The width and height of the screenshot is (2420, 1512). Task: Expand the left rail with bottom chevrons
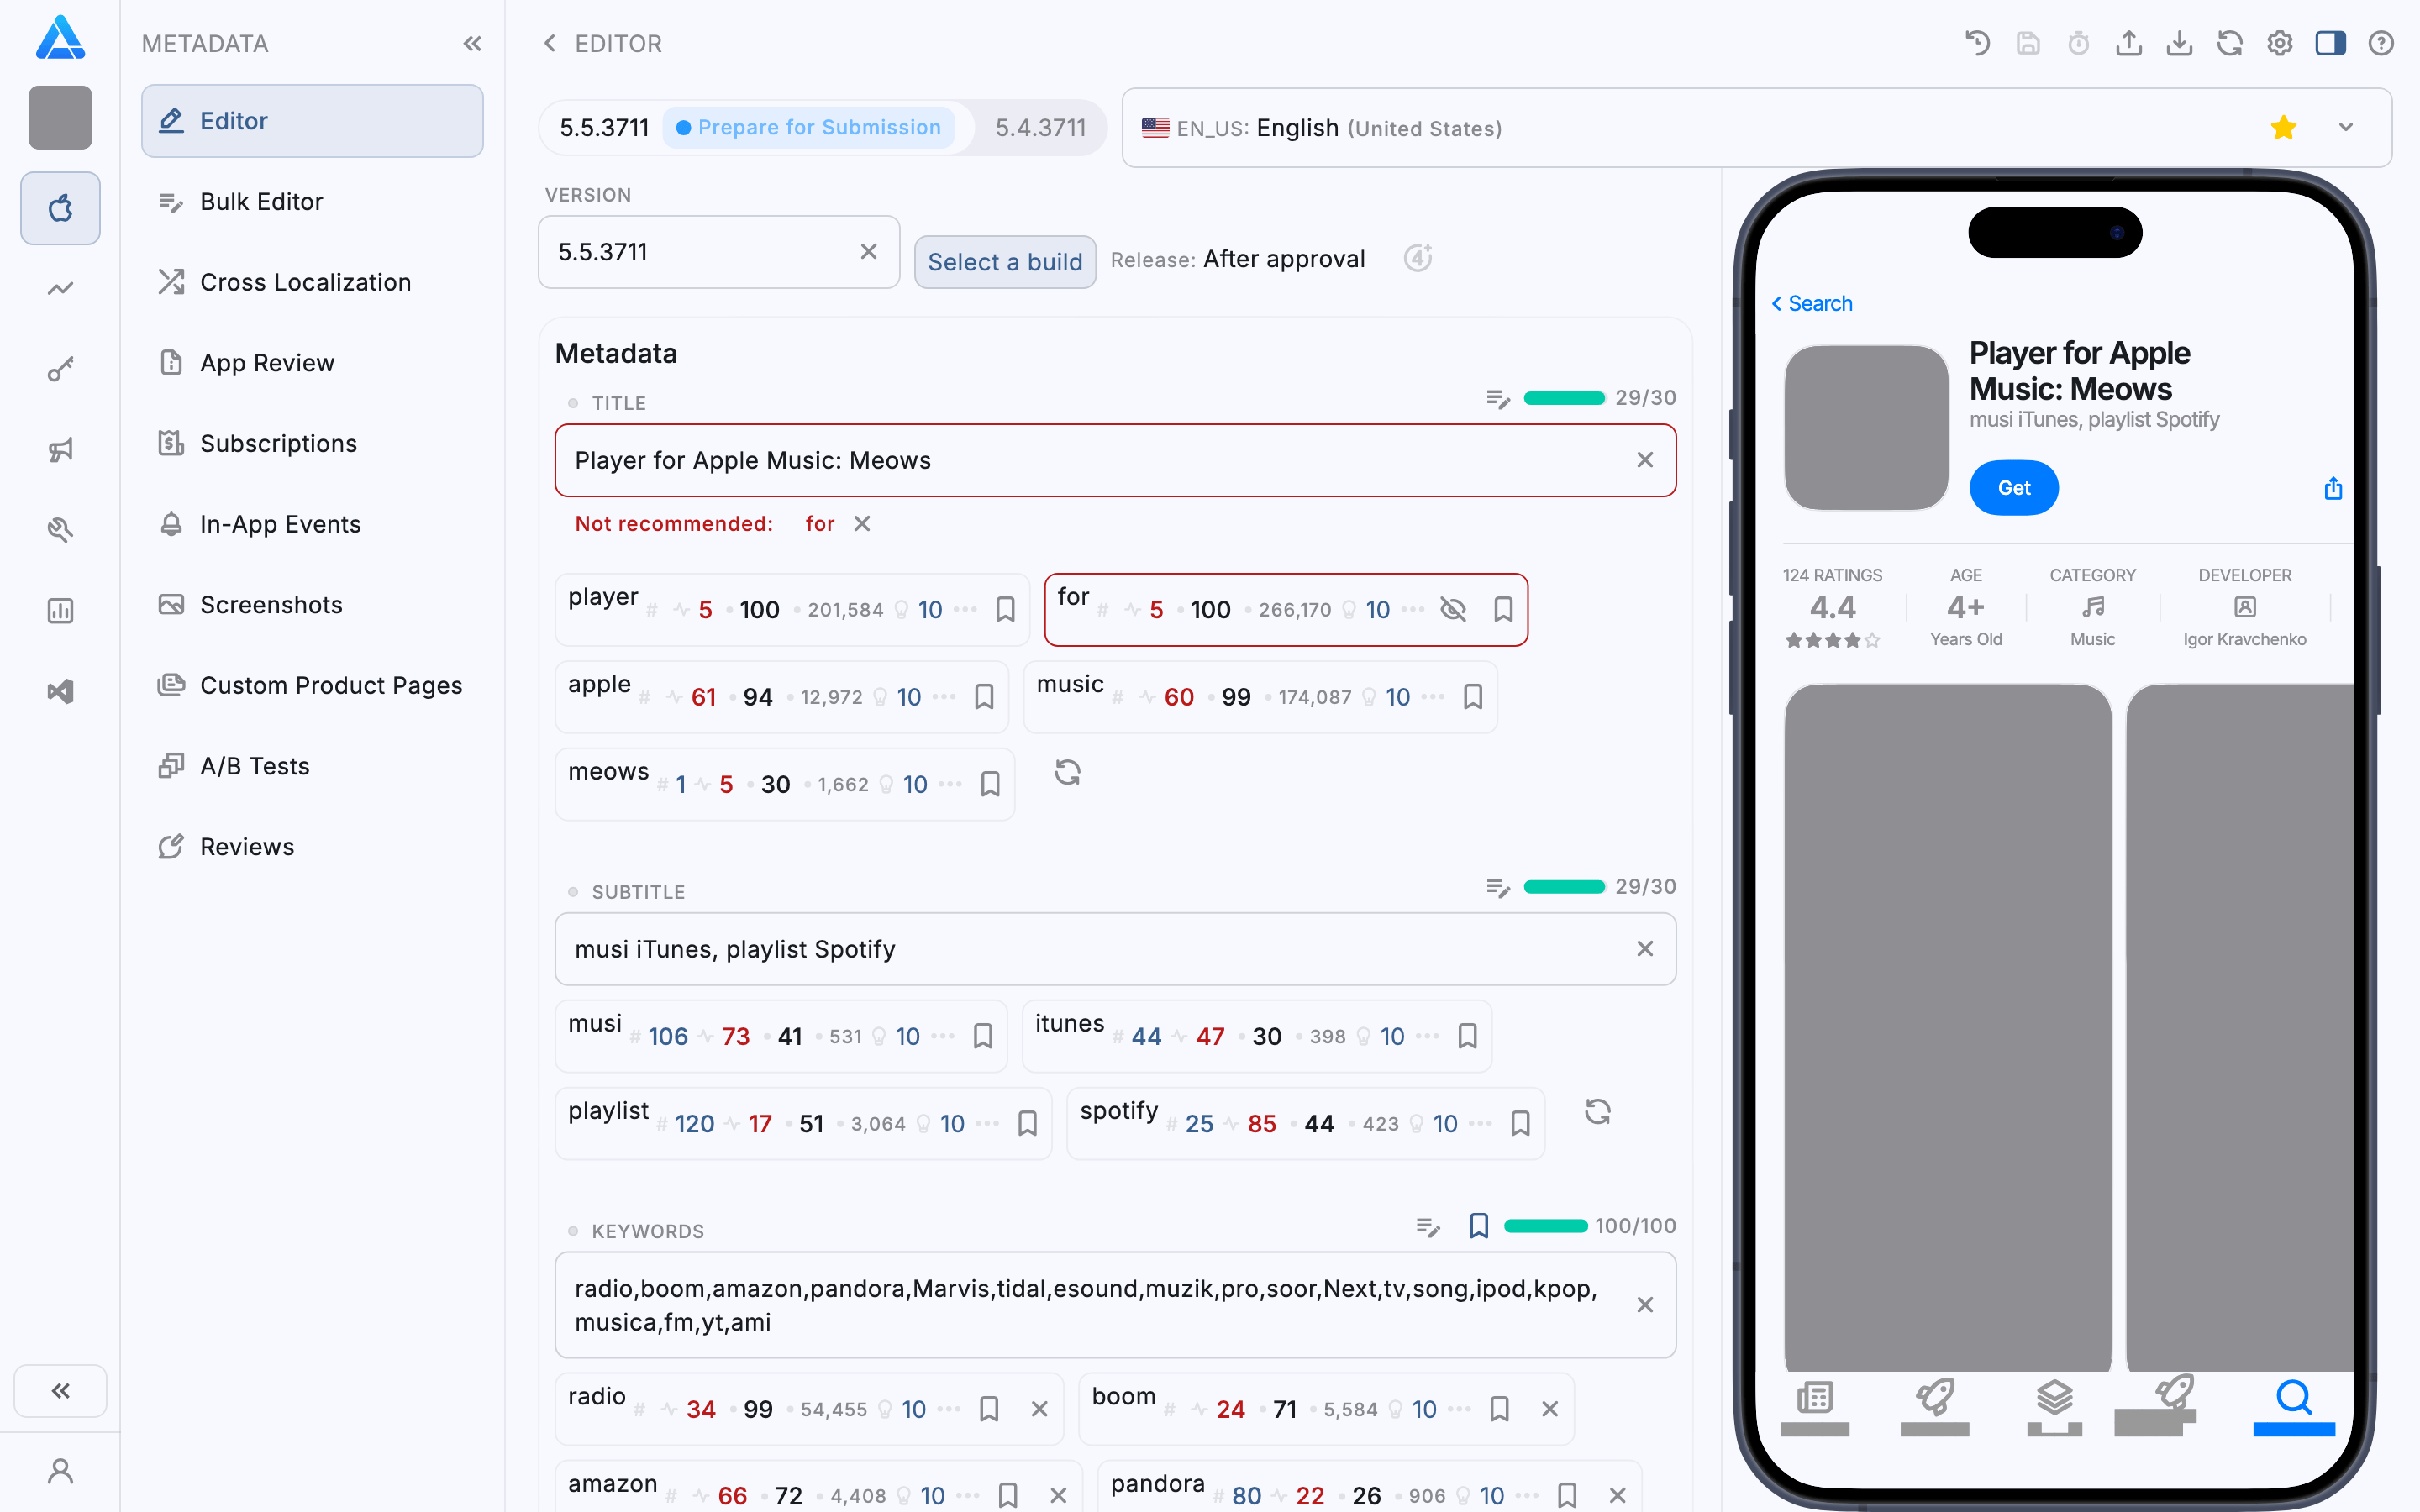point(60,1390)
